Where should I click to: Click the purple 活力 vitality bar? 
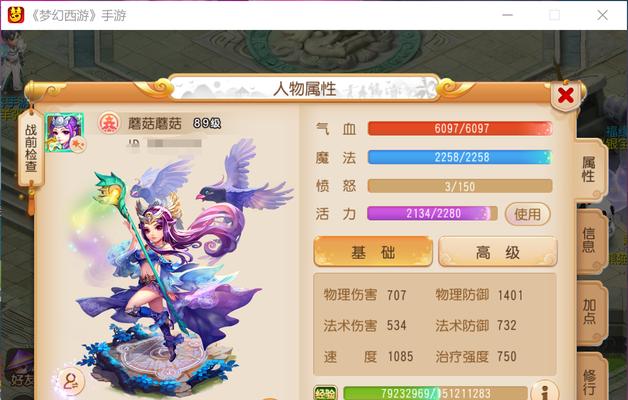coord(433,213)
